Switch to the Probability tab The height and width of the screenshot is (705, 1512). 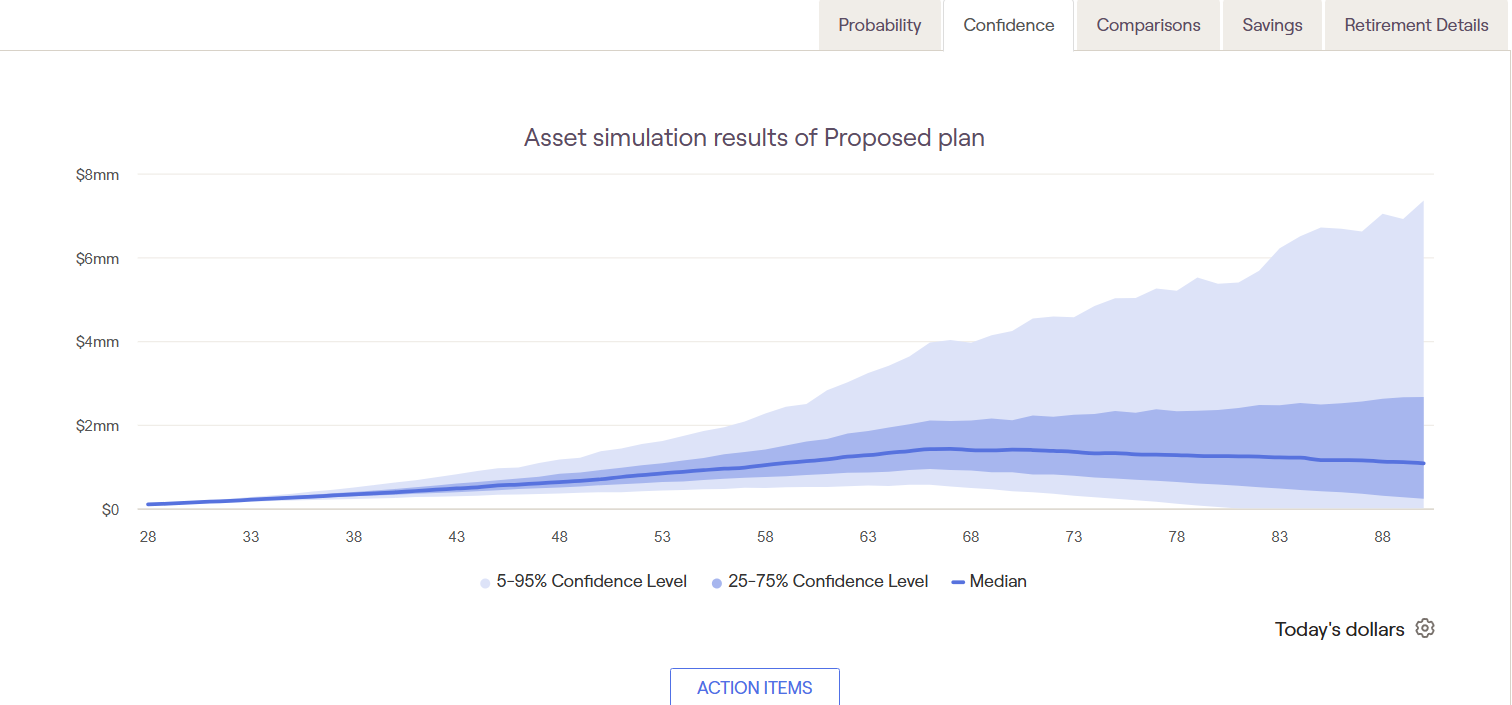point(880,26)
